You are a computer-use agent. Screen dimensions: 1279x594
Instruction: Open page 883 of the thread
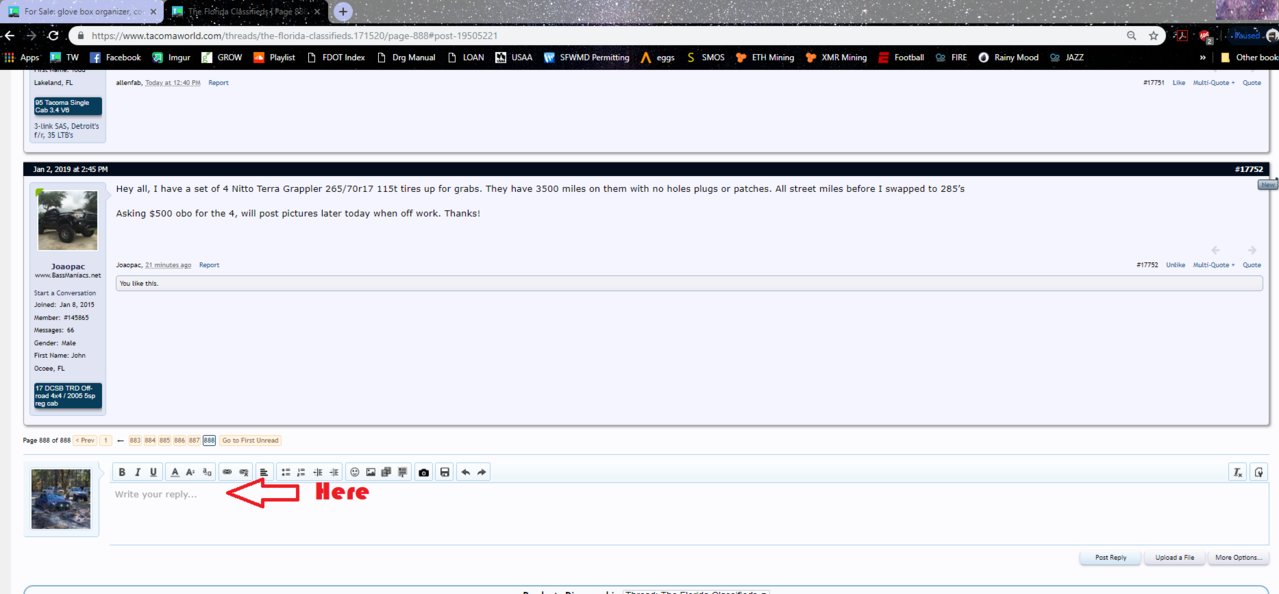[x=135, y=440]
